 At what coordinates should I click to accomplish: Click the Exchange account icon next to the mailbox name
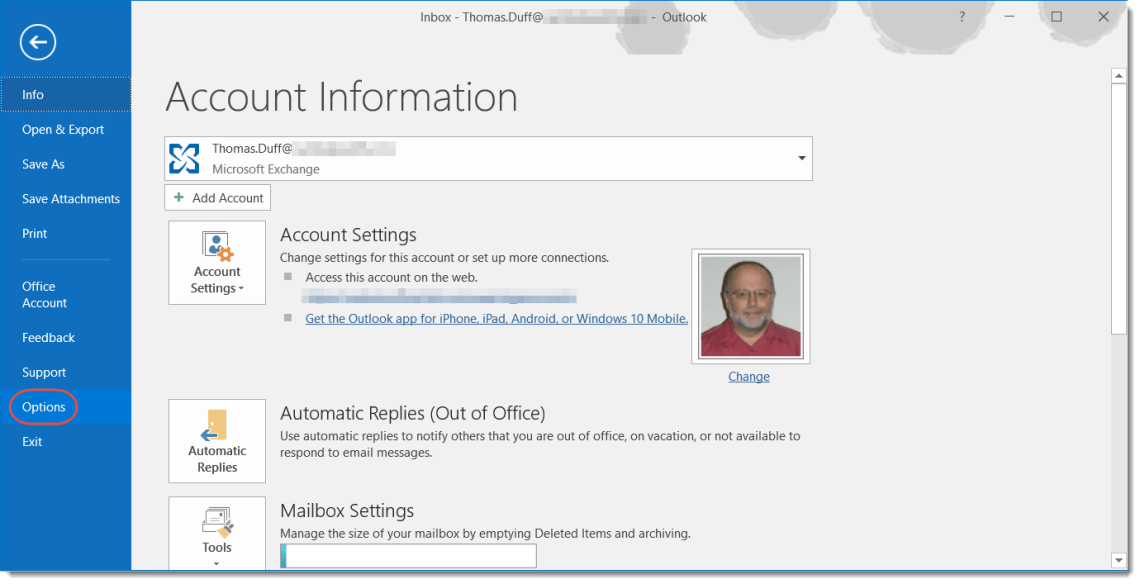click(184, 157)
